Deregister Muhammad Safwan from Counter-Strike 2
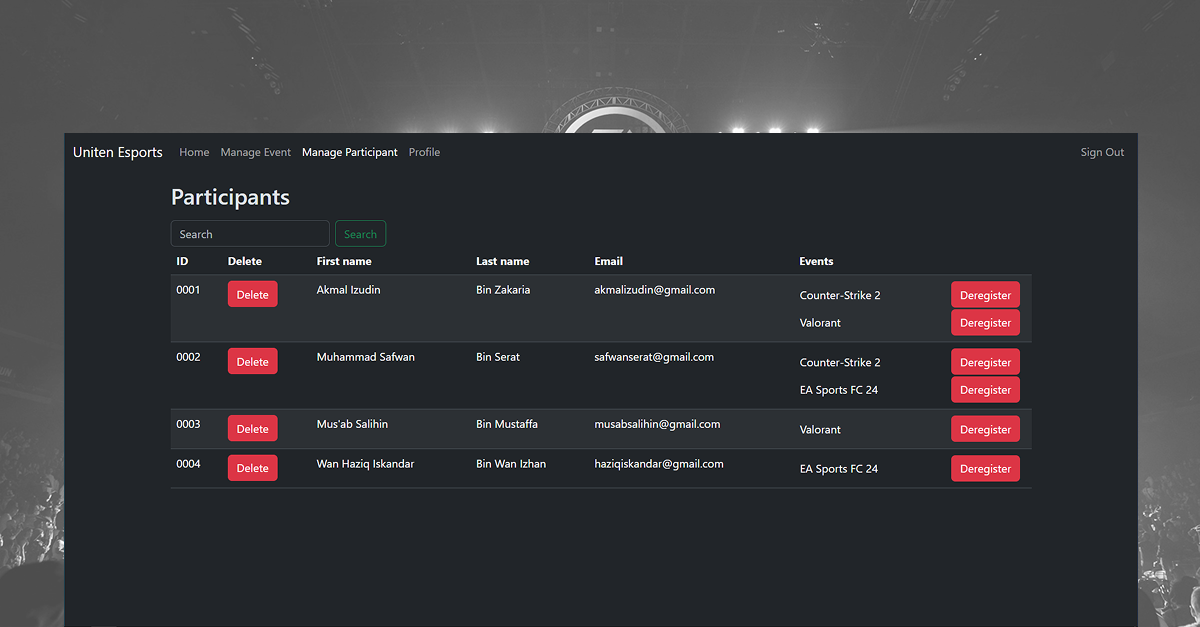This screenshot has width=1200, height=627. (x=985, y=362)
